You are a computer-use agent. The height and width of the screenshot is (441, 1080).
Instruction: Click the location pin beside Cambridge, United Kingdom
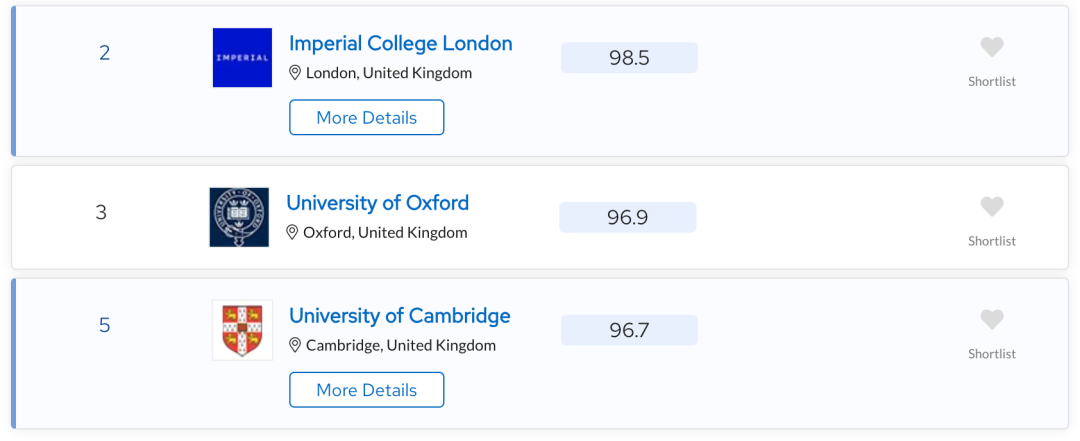pyautogui.click(x=295, y=345)
